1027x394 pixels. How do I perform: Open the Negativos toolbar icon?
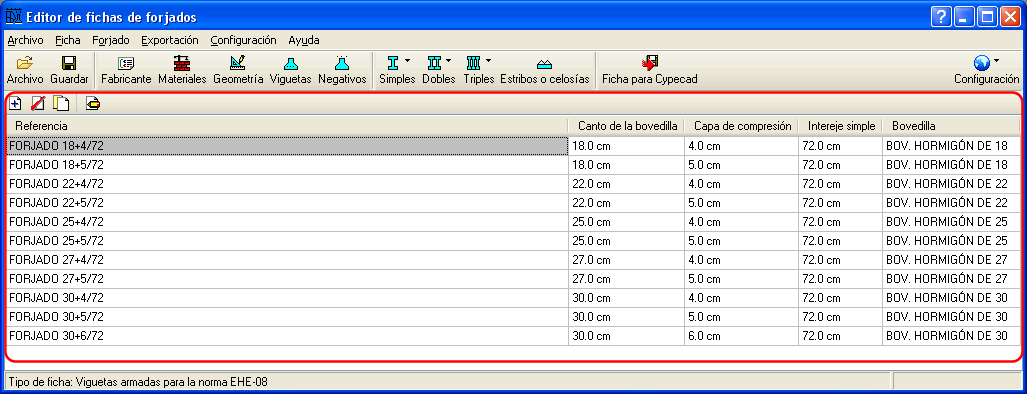pyautogui.click(x=341, y=63)
